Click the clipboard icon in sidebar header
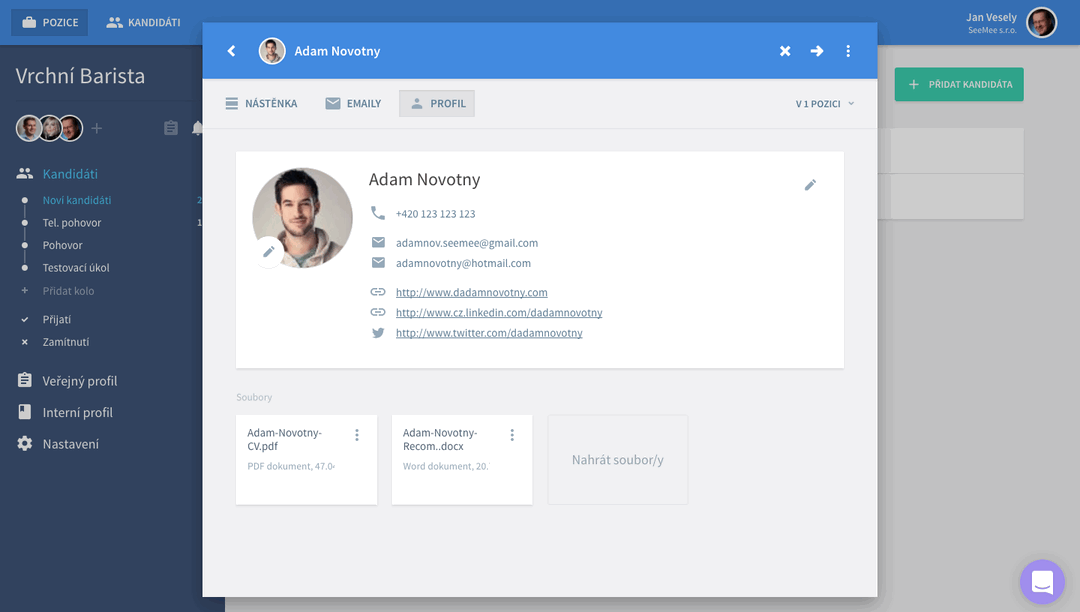This screenshot has width=1080, height=612. 171,127
